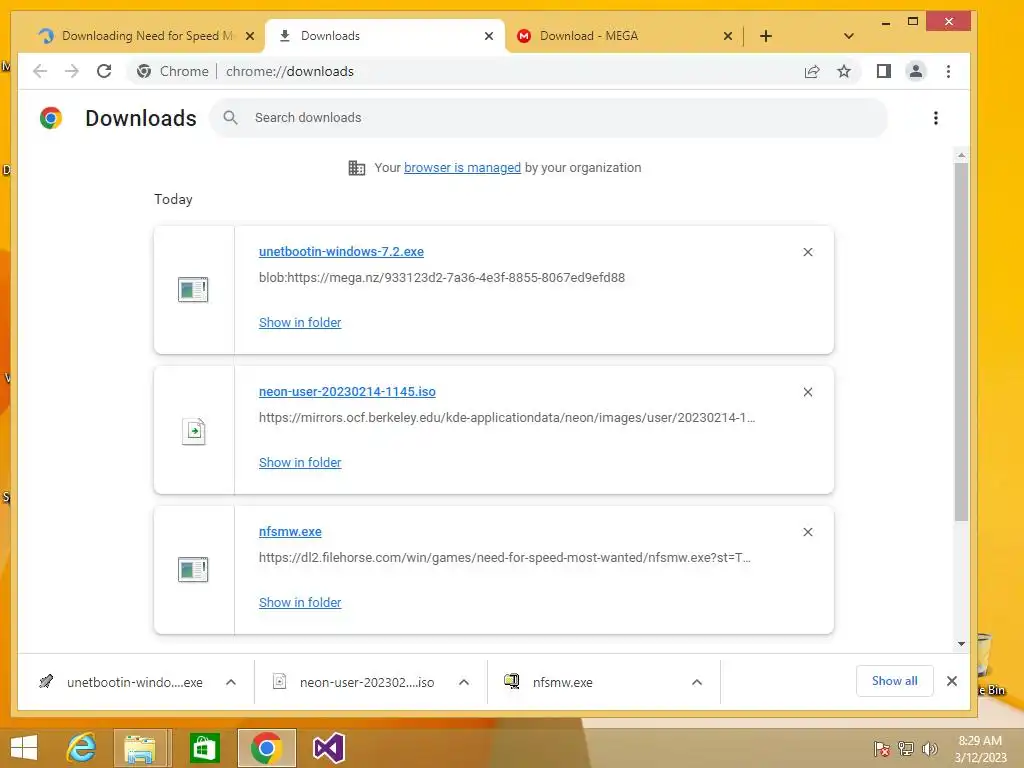Click the taskbar clock showing 8:29 AM
The width and height of the screenshot is (1024, 768).
point(980,748)
